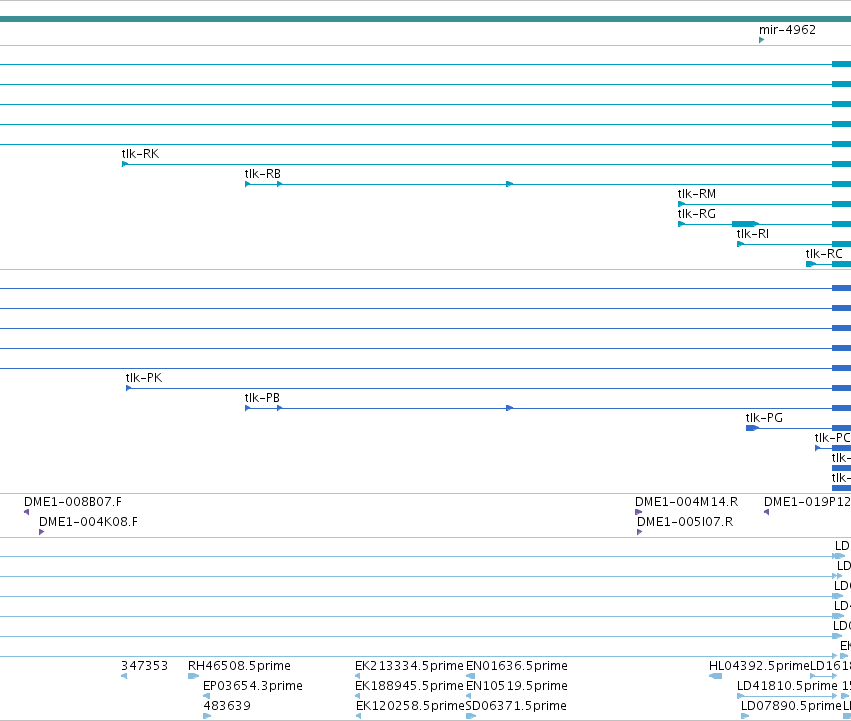Click the RH46508.5prime arrow glyph

point(194,676)
